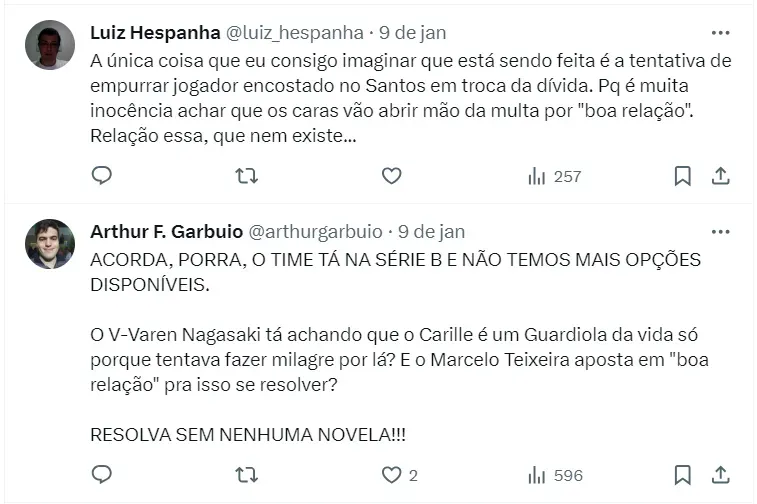This screenshot has width=757, height=504.
Task: Open Luiz Hespanha's profile picture
Action: click(50, 45)
